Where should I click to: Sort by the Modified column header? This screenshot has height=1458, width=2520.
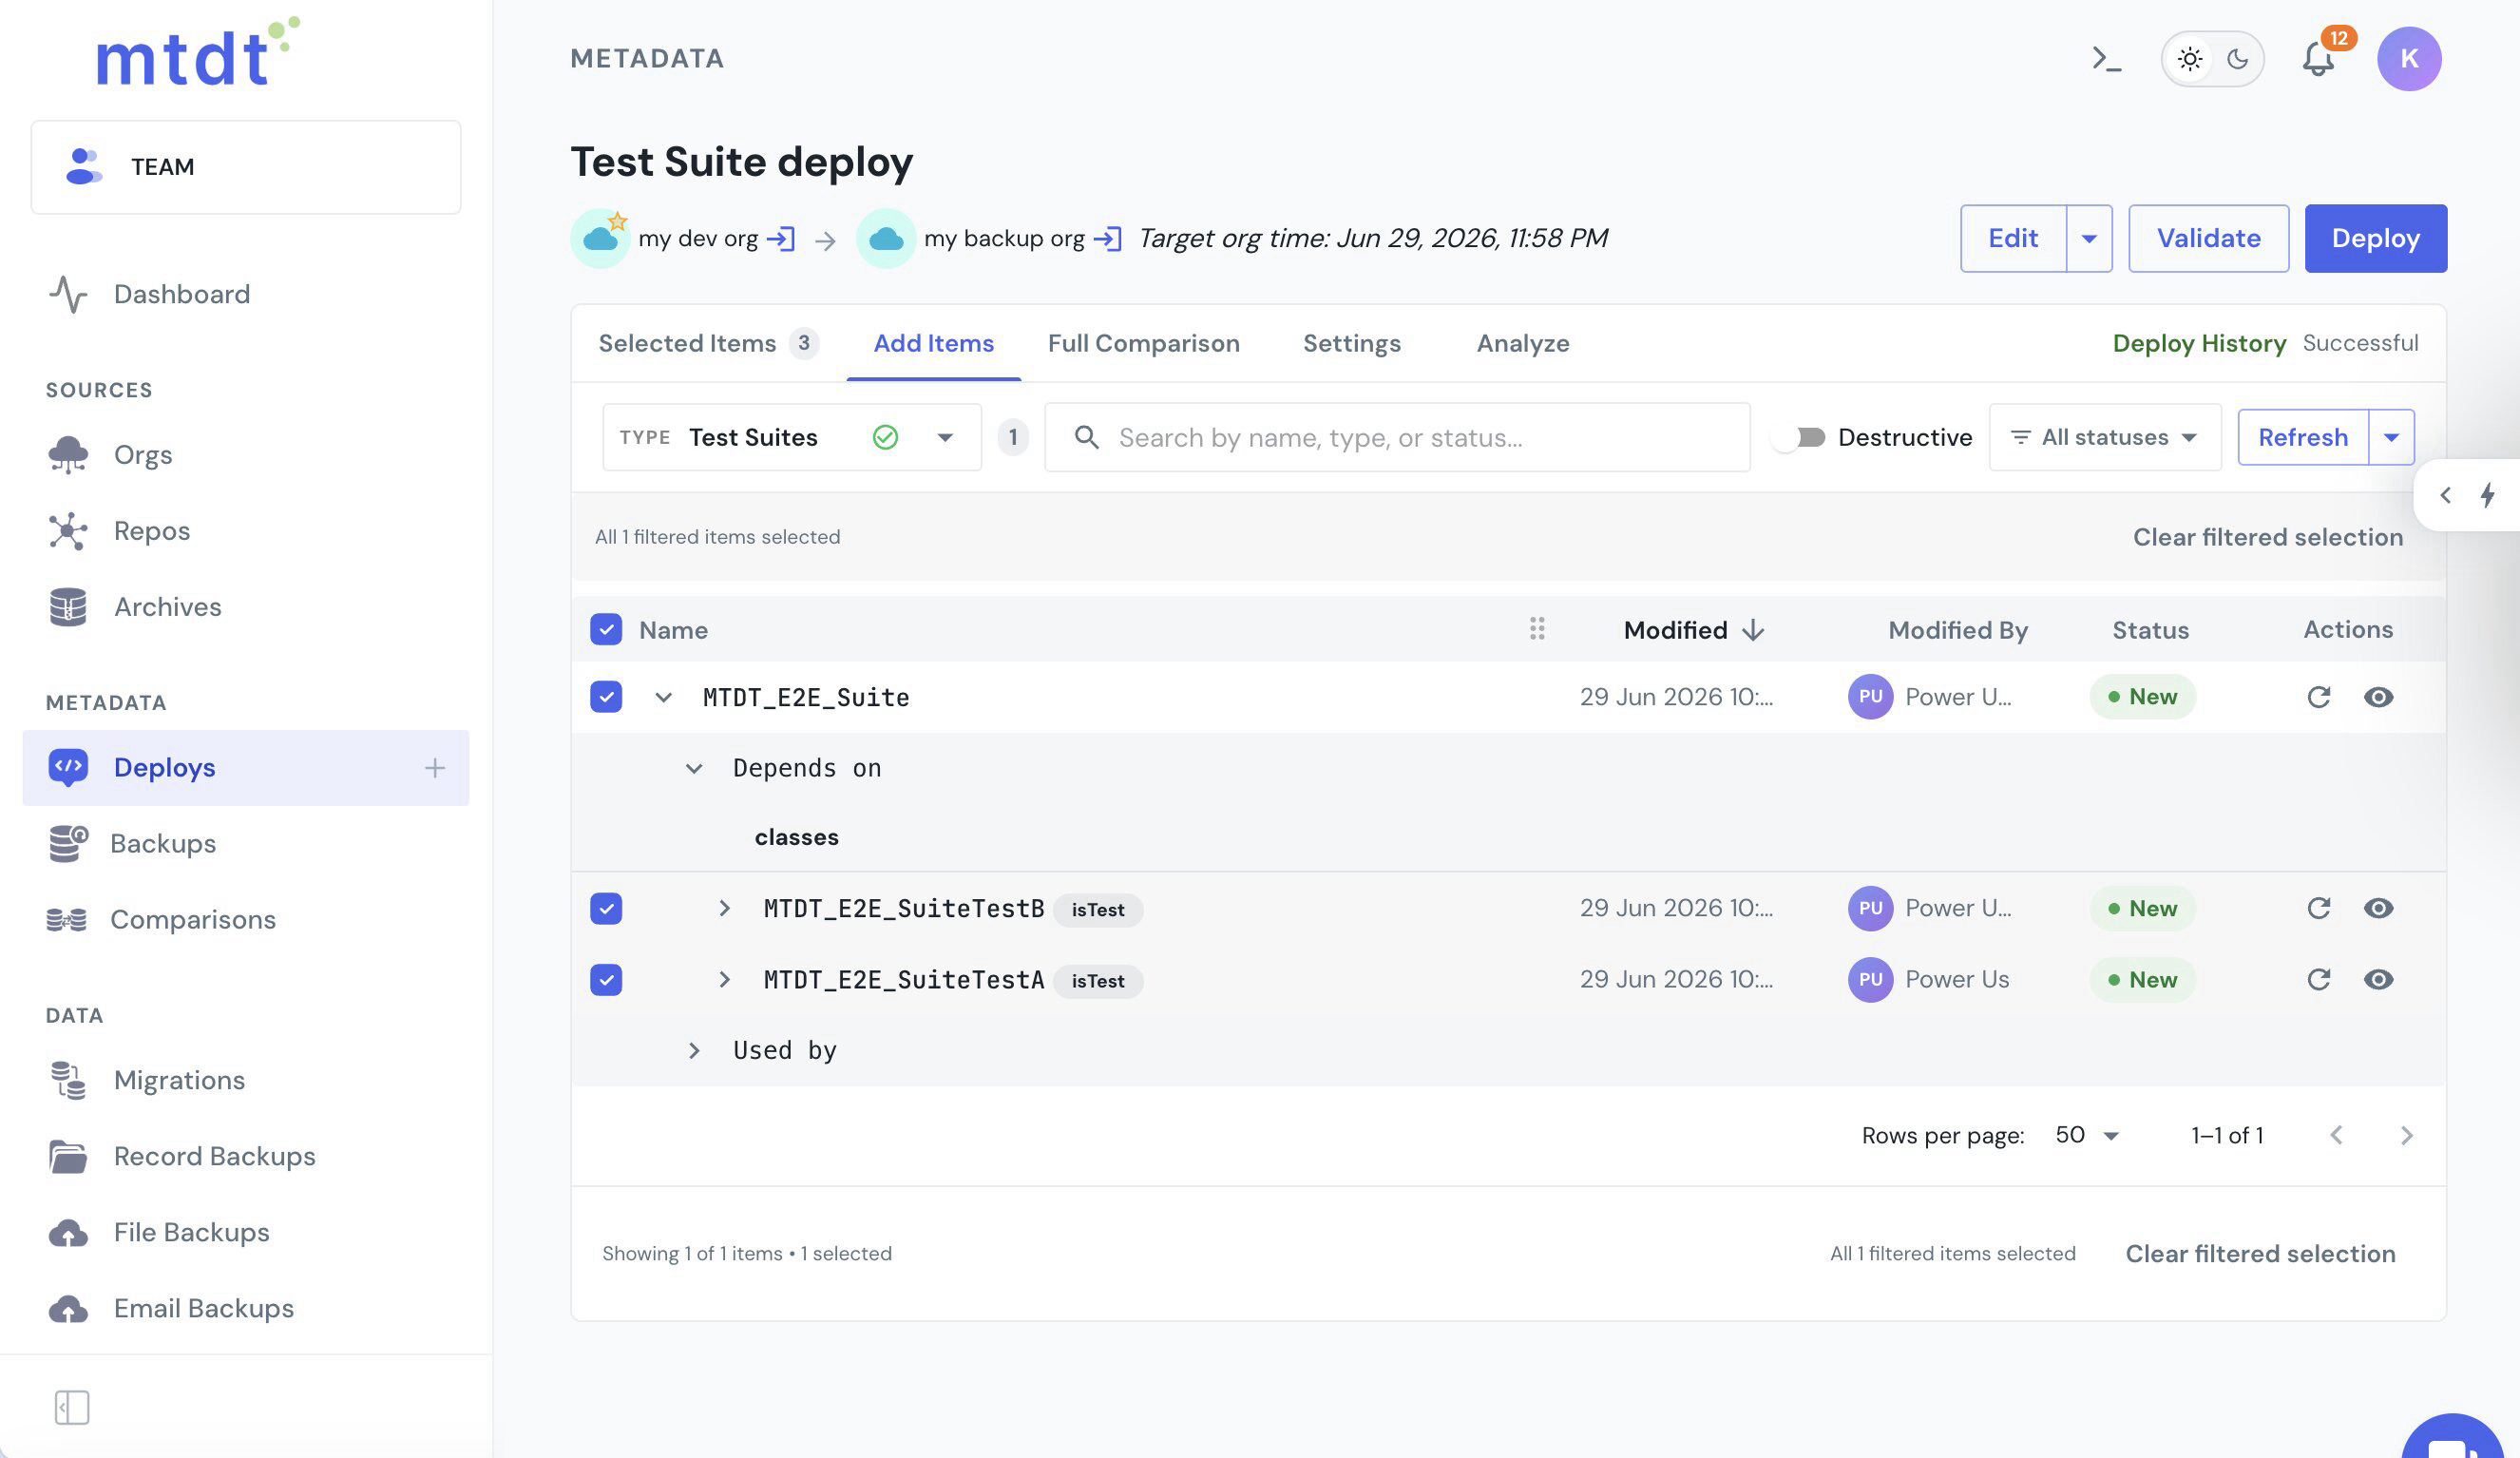point(1693,629)
